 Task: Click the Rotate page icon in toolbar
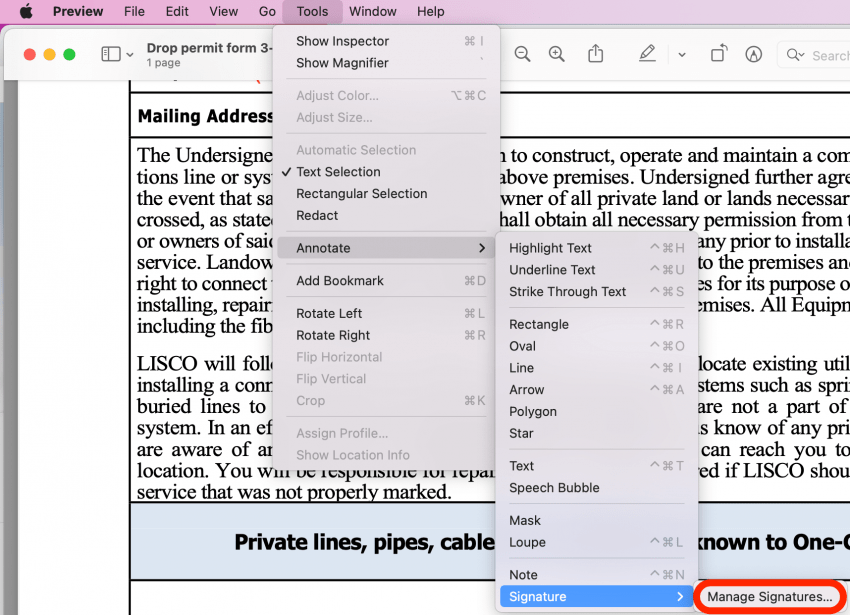pyautogui.click(x=718, y=55)
